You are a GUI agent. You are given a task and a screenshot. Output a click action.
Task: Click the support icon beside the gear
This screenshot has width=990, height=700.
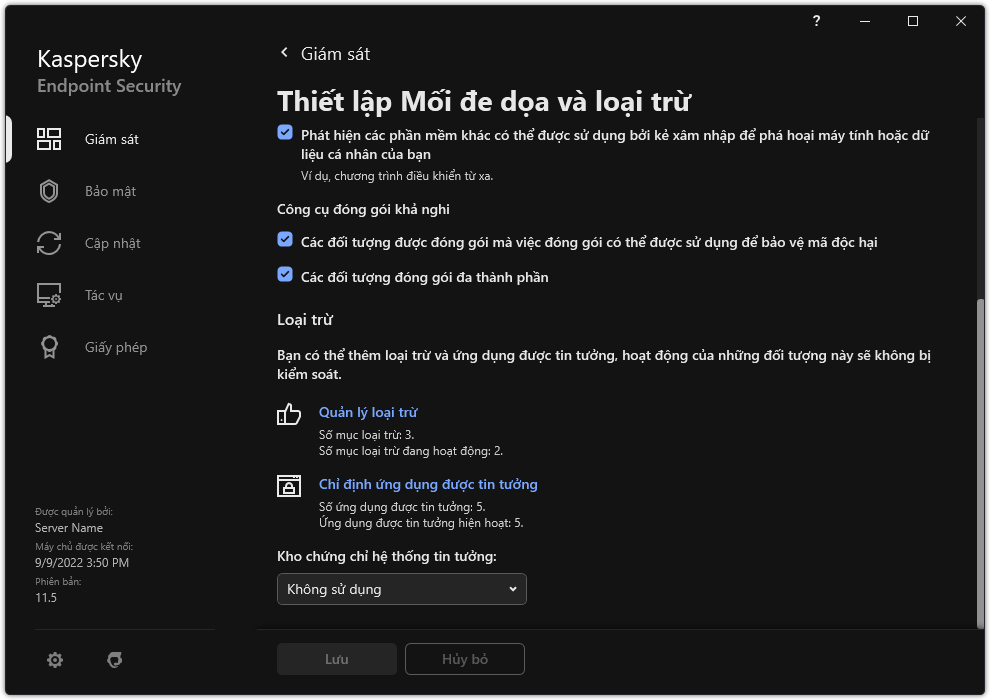115,660
